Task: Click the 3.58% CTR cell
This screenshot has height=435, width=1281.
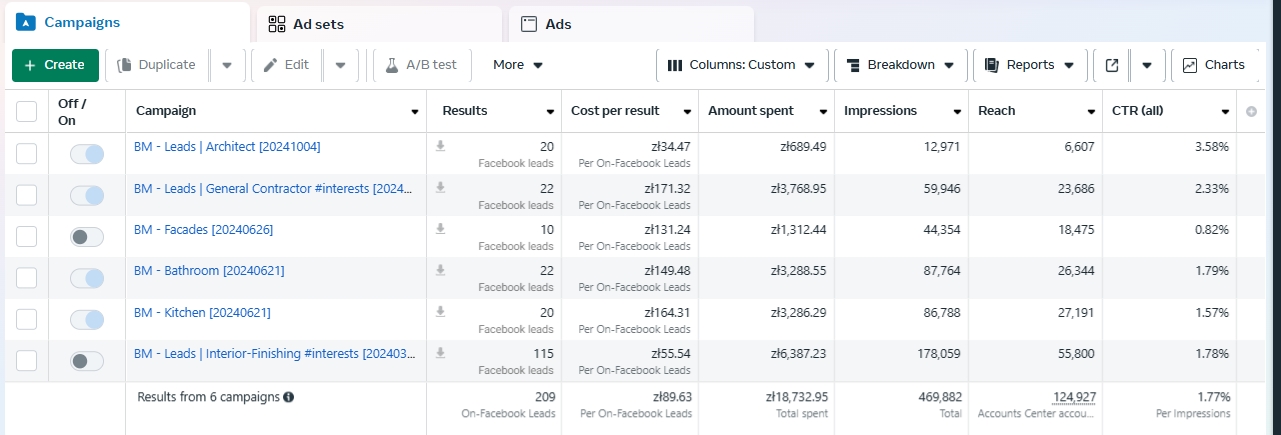Action: [1210, 147]
